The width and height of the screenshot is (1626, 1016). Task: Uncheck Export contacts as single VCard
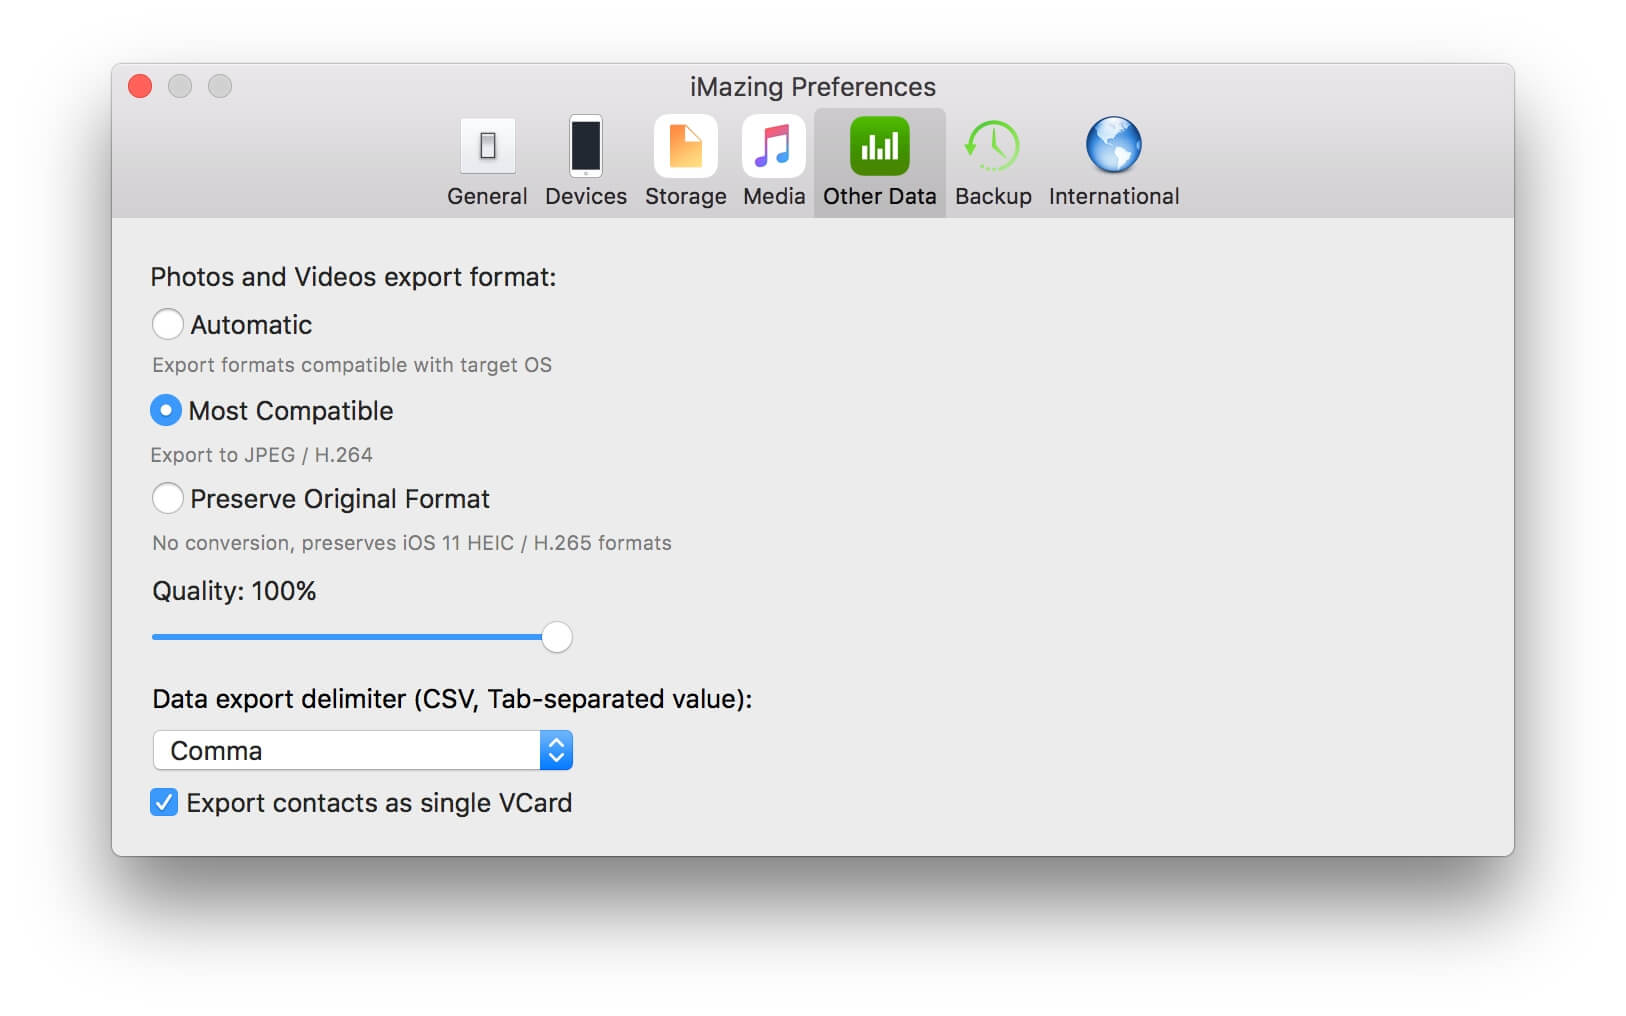pyautogui.click(x=164, y=802)
